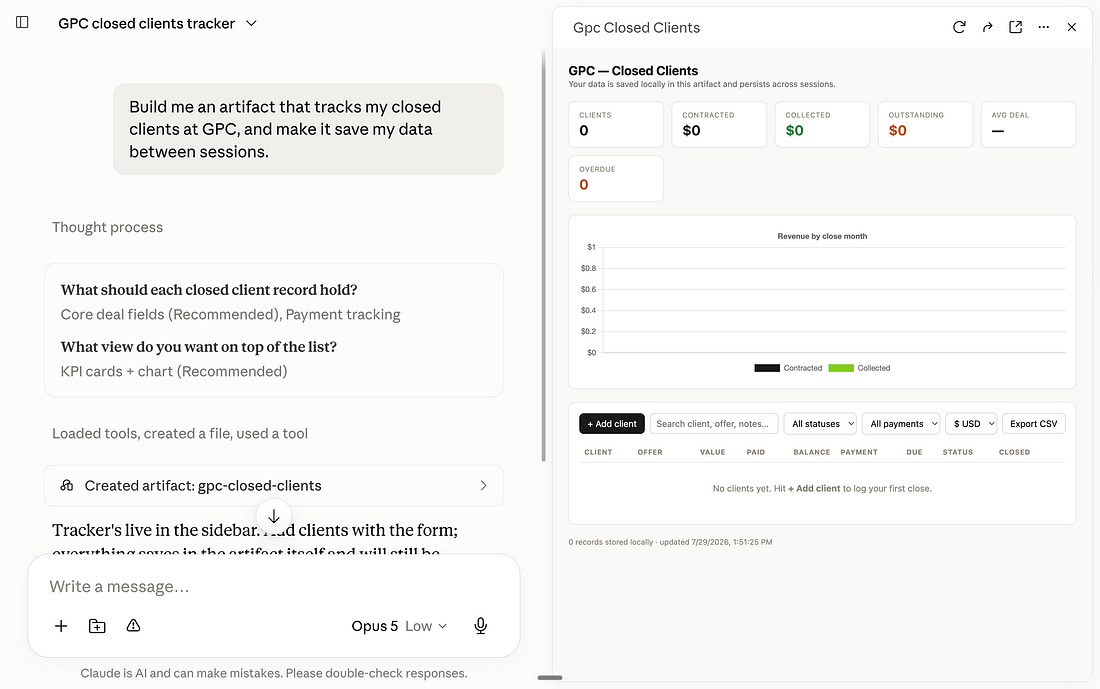Screen dimensions: 1100x689
Task: Click the search client, offer, notes field
Action: click(x=713, y=424)
